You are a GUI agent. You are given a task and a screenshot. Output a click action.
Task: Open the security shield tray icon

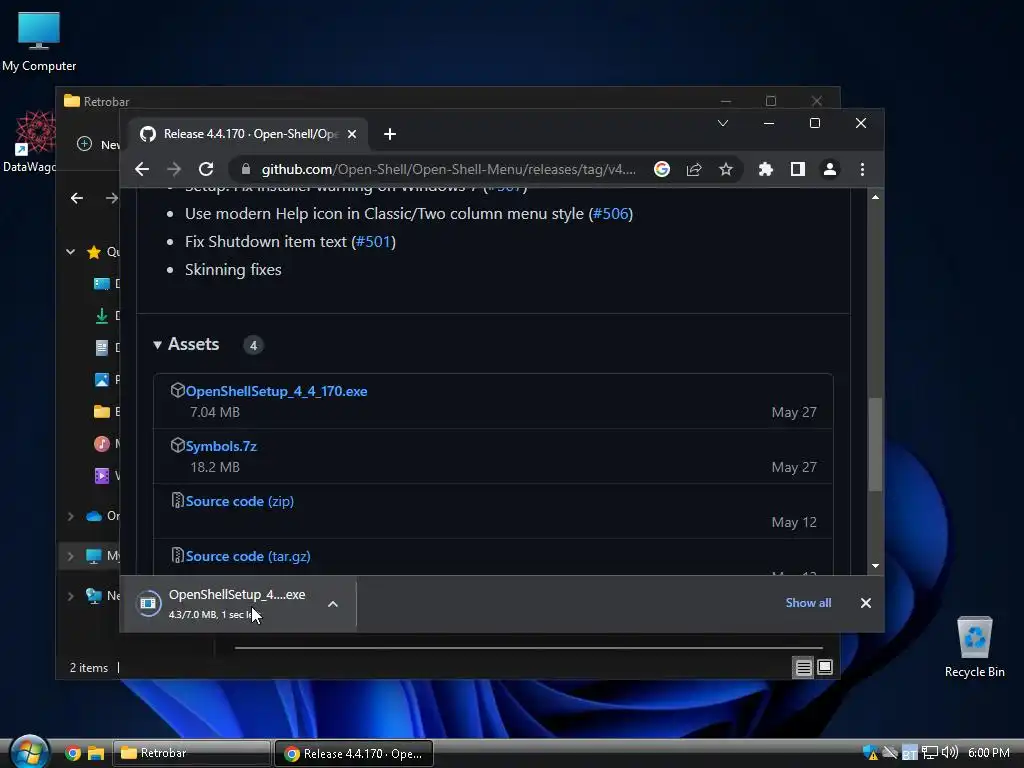871,753
